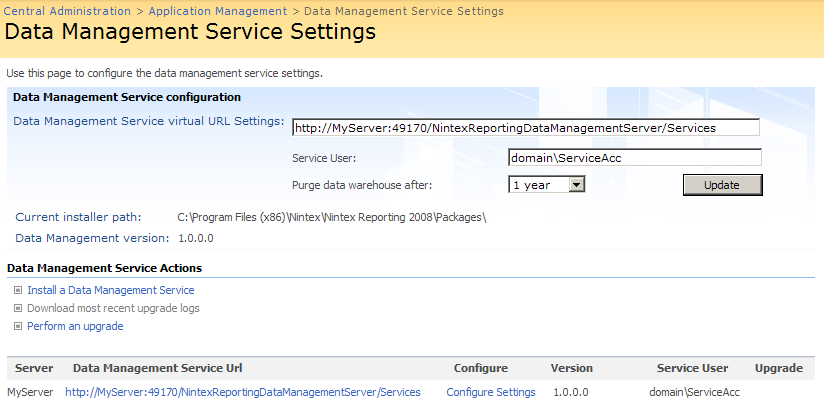Select Download most recent upgrade logs
824x413 pixels.
click(x=113, y=308)
